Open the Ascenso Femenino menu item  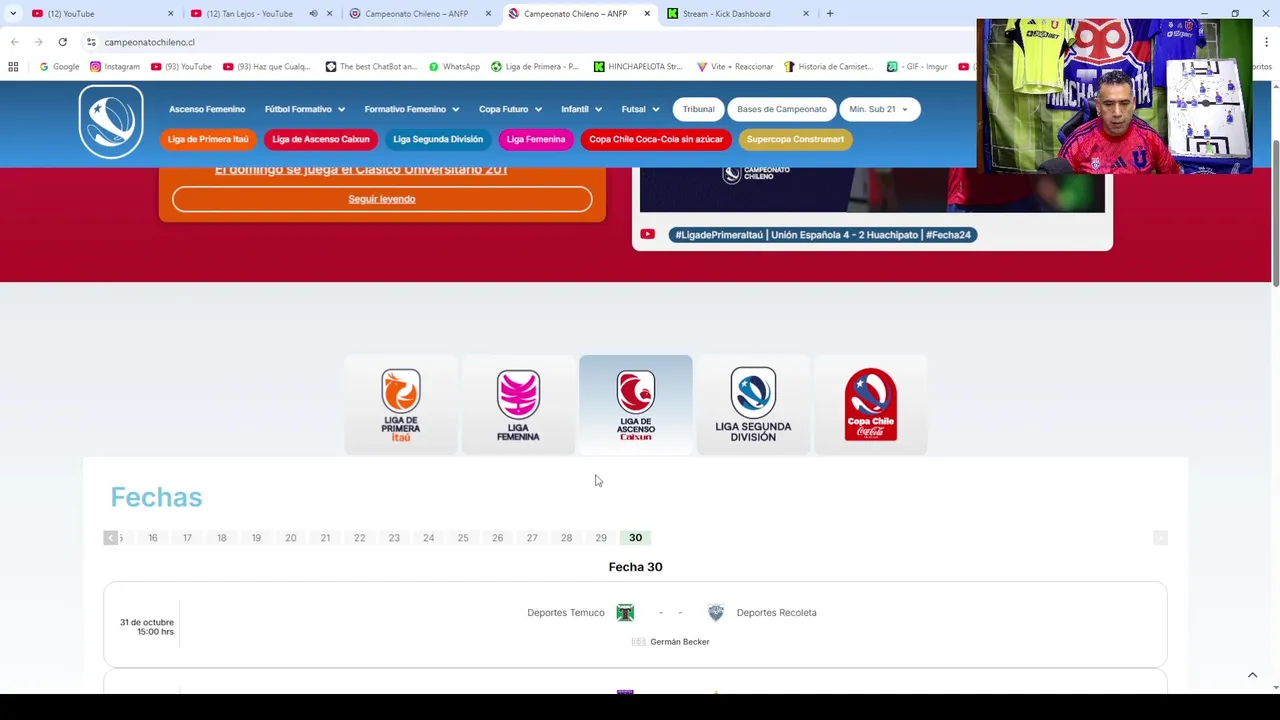tap(207, 109)
